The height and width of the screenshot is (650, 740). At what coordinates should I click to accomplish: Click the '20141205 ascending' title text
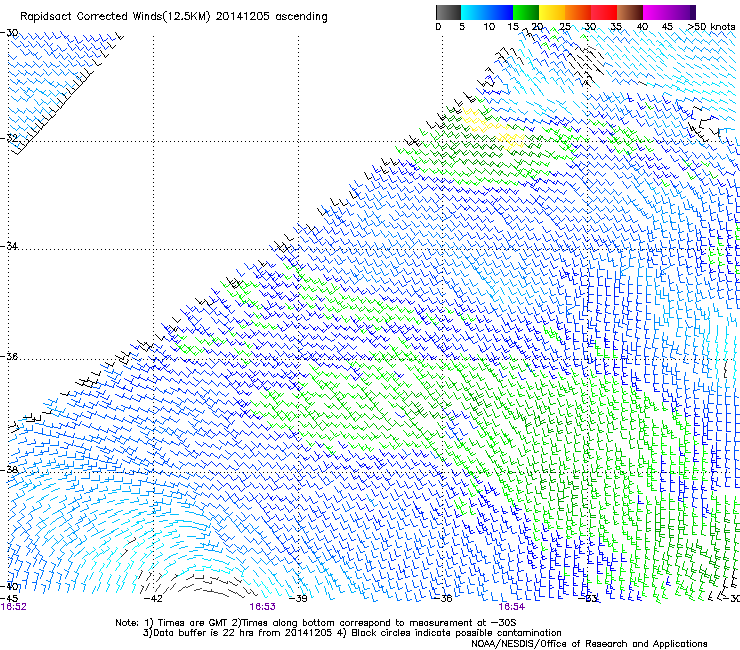tap(271, 17)
